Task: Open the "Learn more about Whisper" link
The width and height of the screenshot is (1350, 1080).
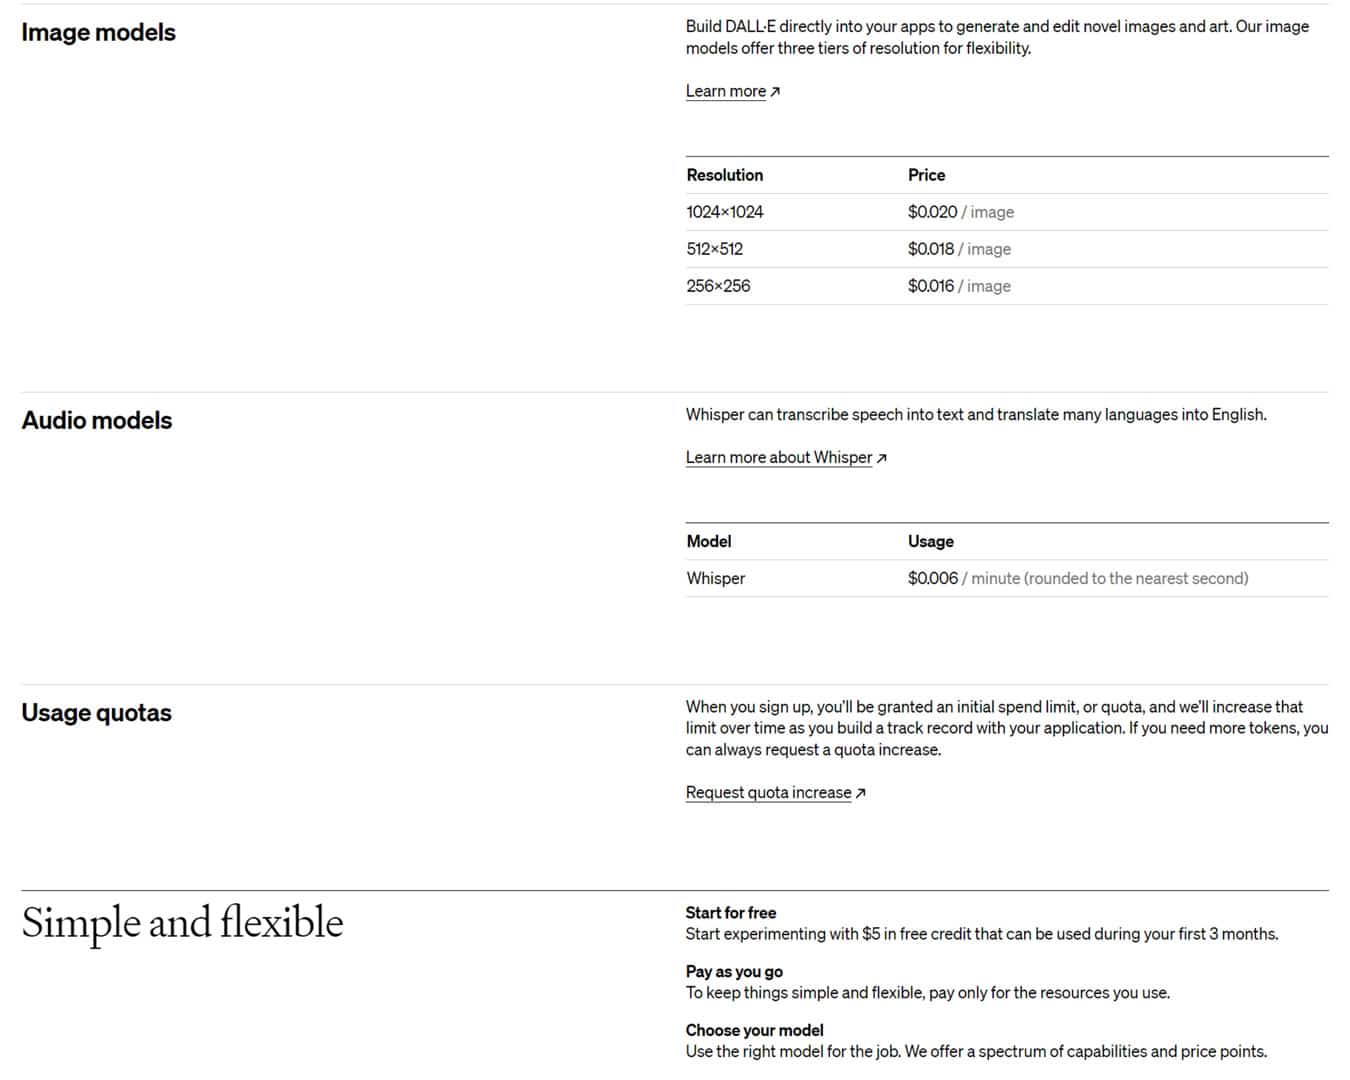Action: (779, 457)
